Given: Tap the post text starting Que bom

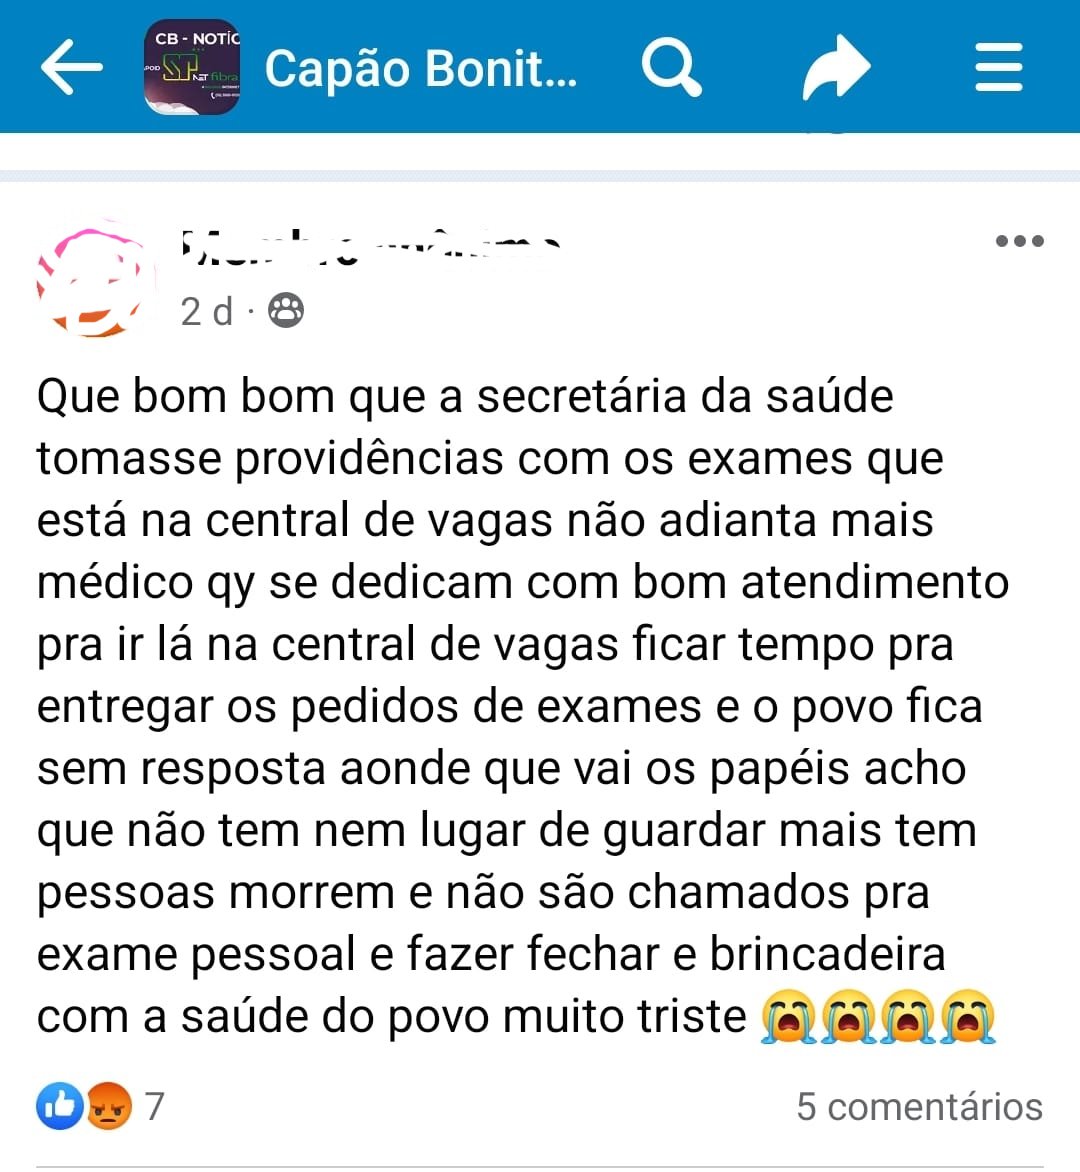Looking at the screenshot, I should coord(523,706).
